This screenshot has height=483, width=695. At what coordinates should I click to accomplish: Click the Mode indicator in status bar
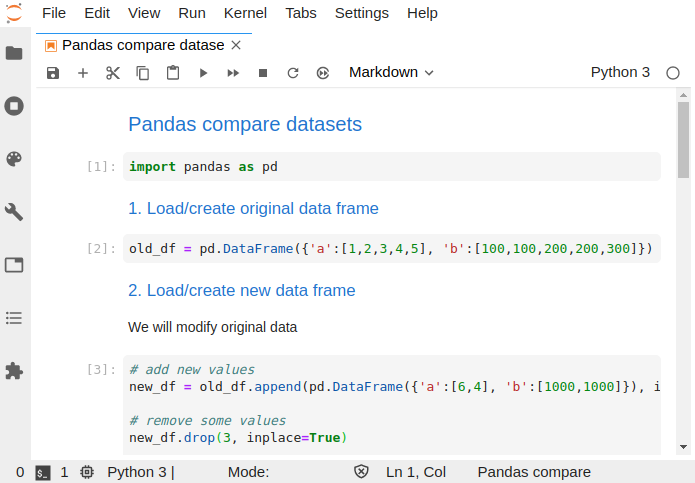point(249,472)
